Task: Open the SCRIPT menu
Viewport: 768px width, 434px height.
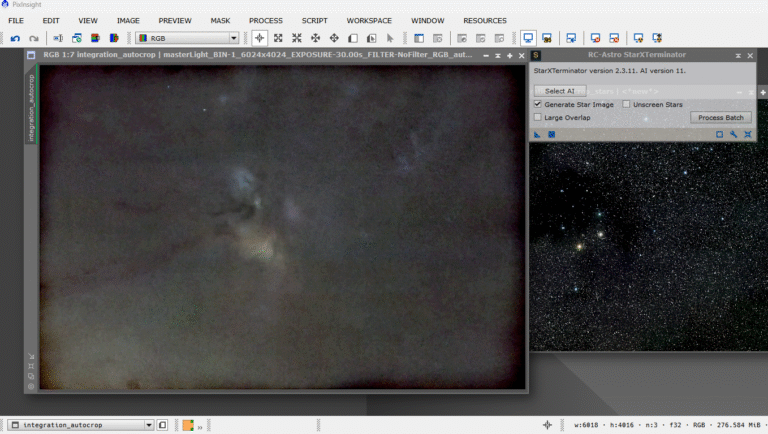Action: pyautogui.click(x=314, y=20)
